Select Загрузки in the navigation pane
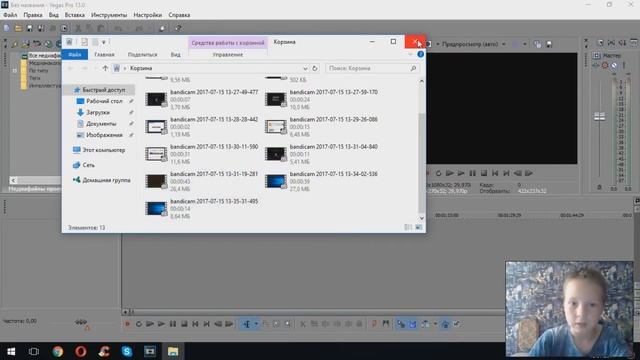 coord(98,112)
